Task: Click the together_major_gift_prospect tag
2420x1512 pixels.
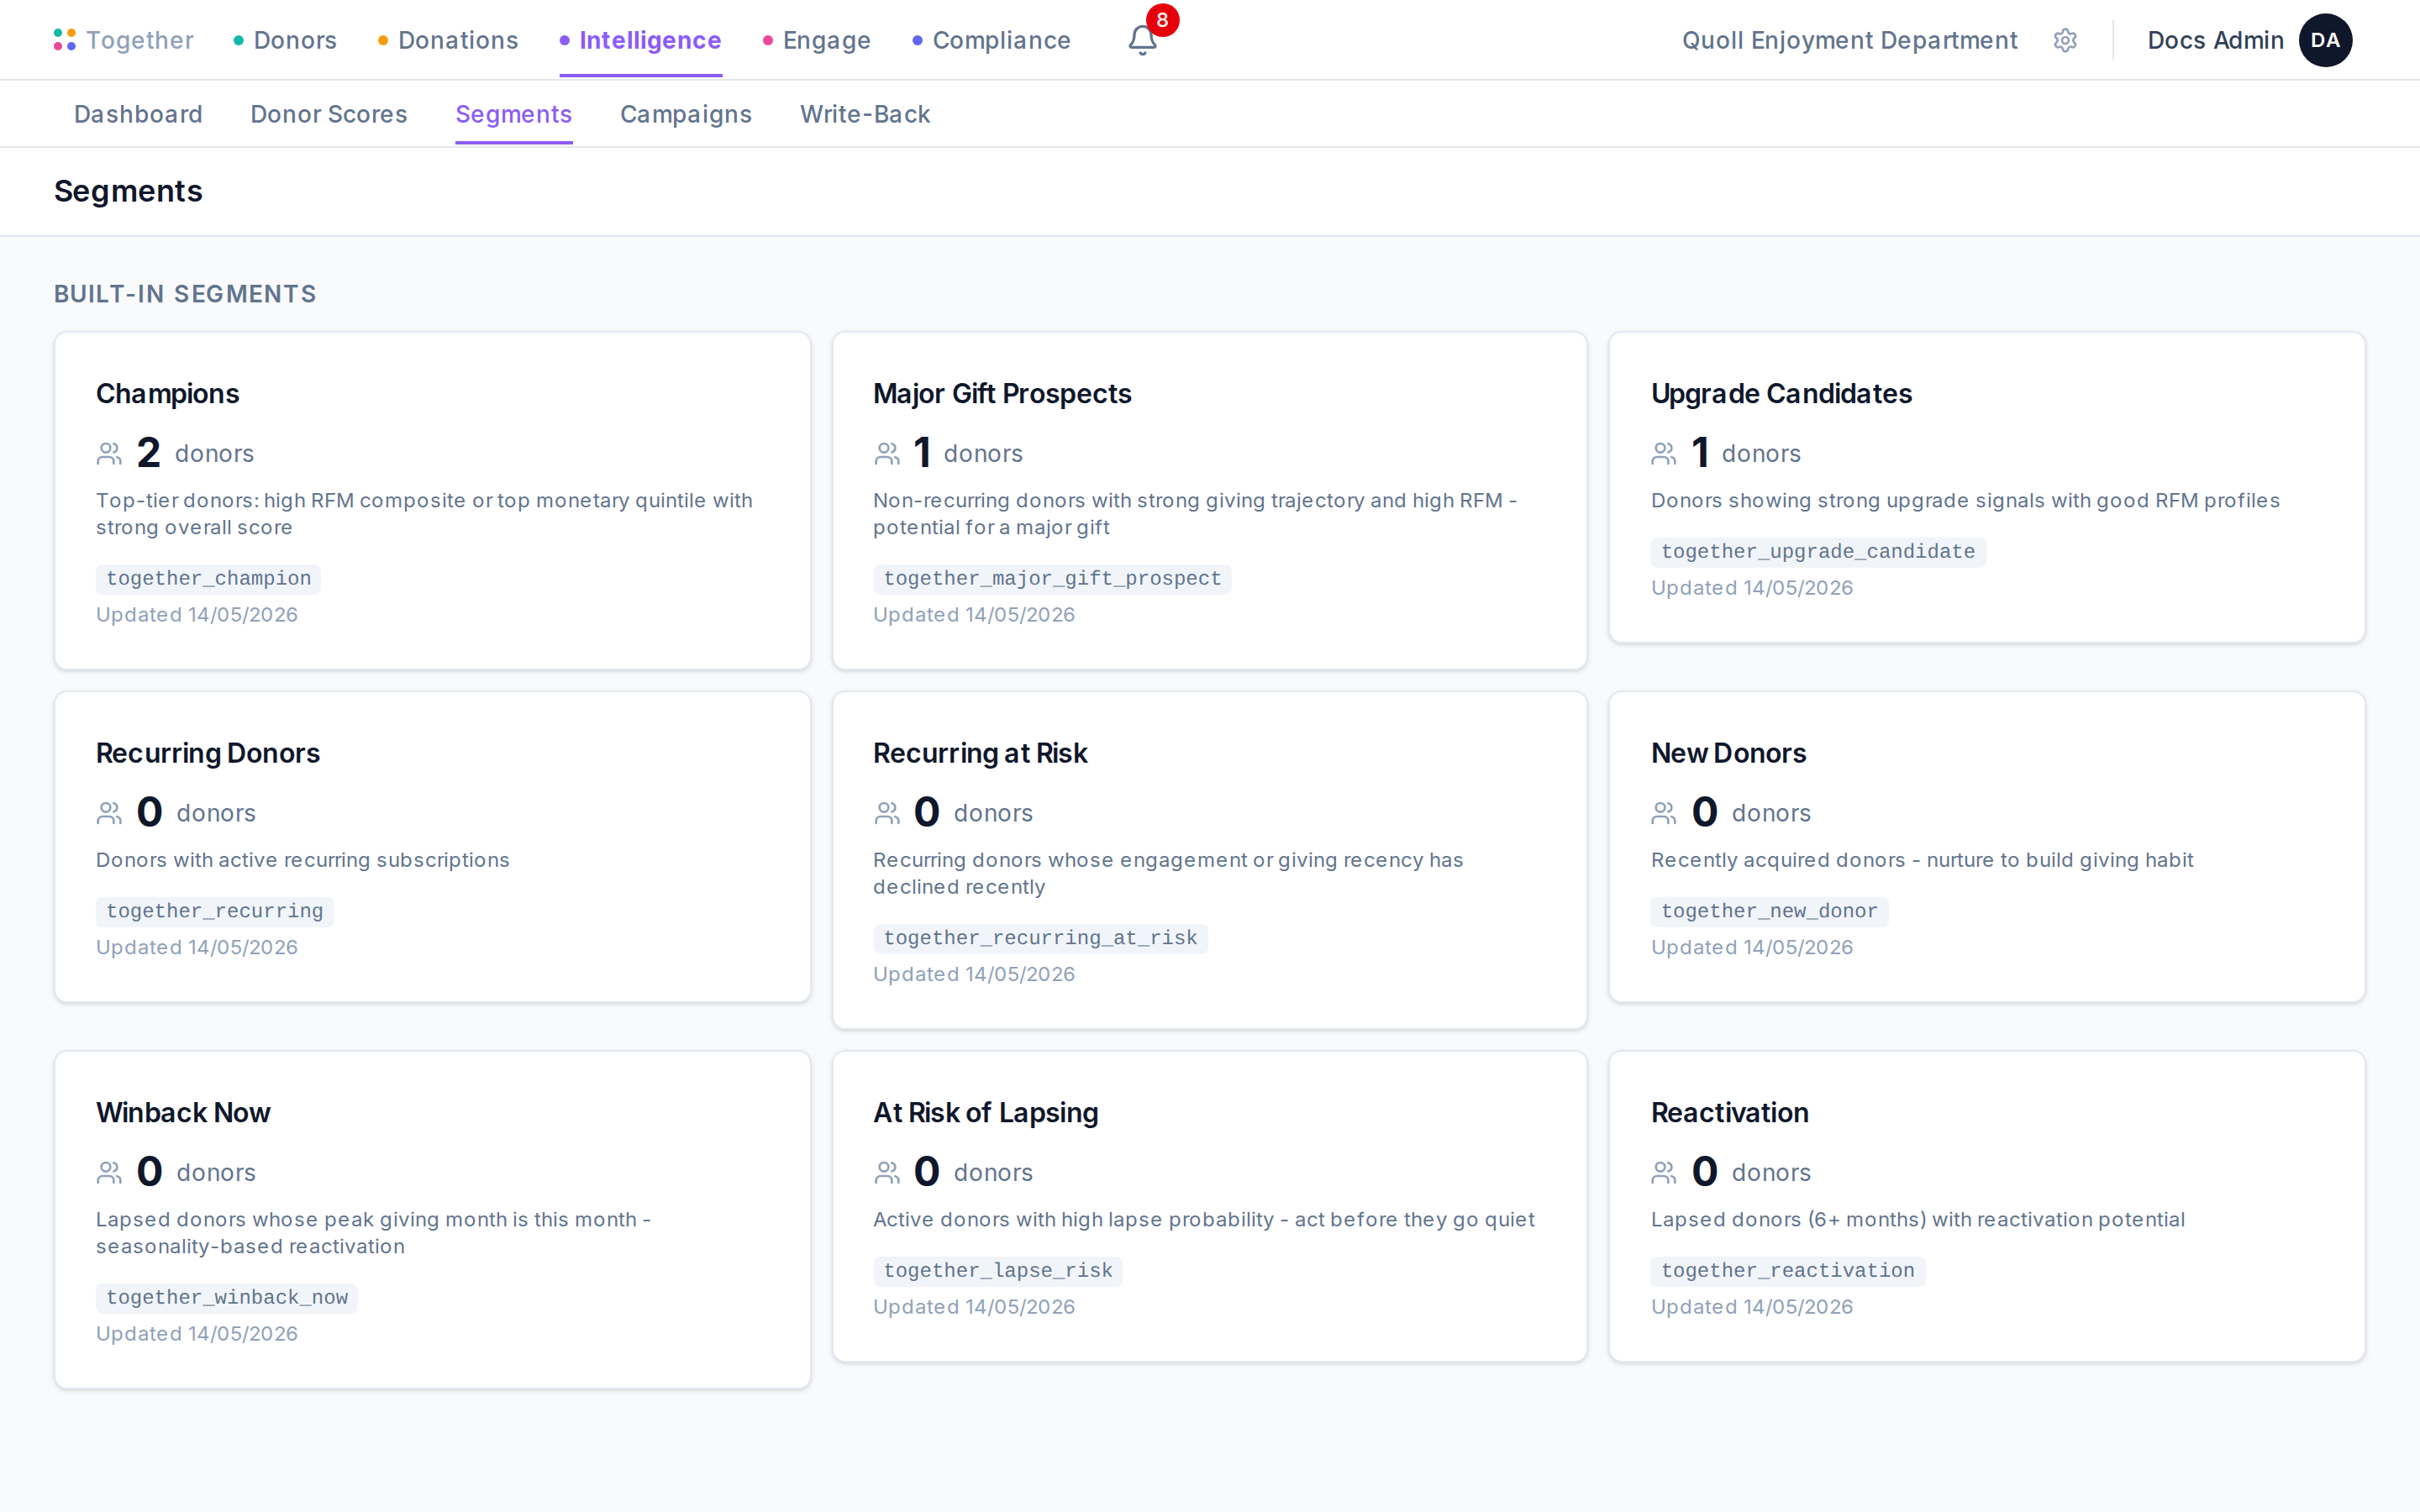Action: pos(1052,578)
